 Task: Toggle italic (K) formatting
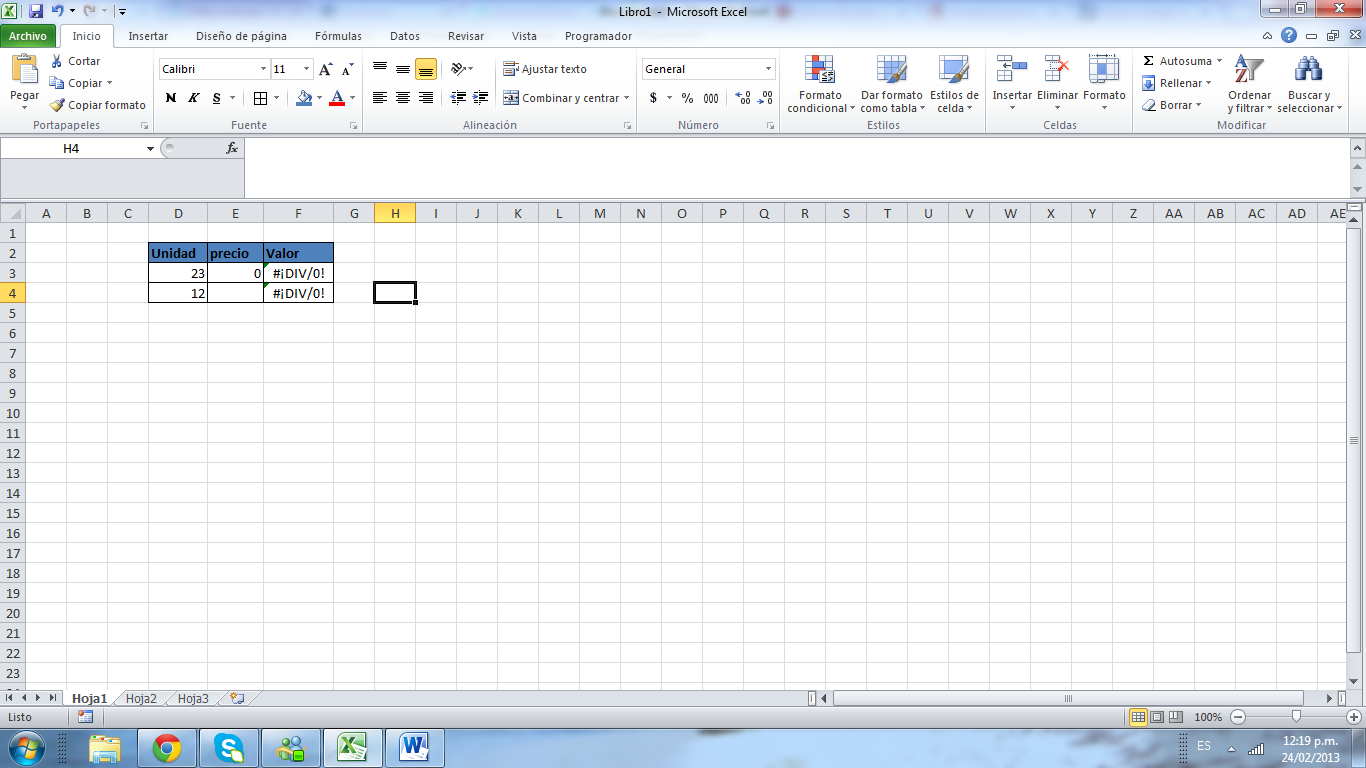194,98
